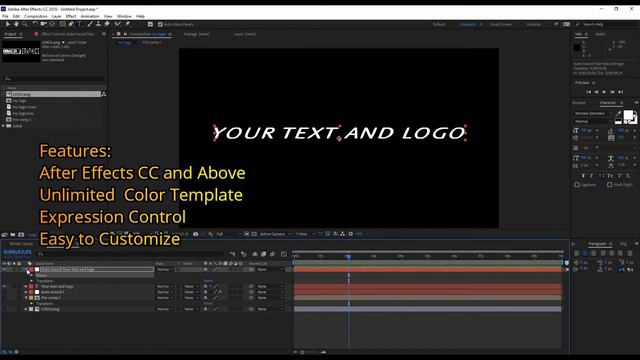Jump to last frame in Preview
Image resolution: width=640 pixels, height=360 pixels.
point(621,92)
